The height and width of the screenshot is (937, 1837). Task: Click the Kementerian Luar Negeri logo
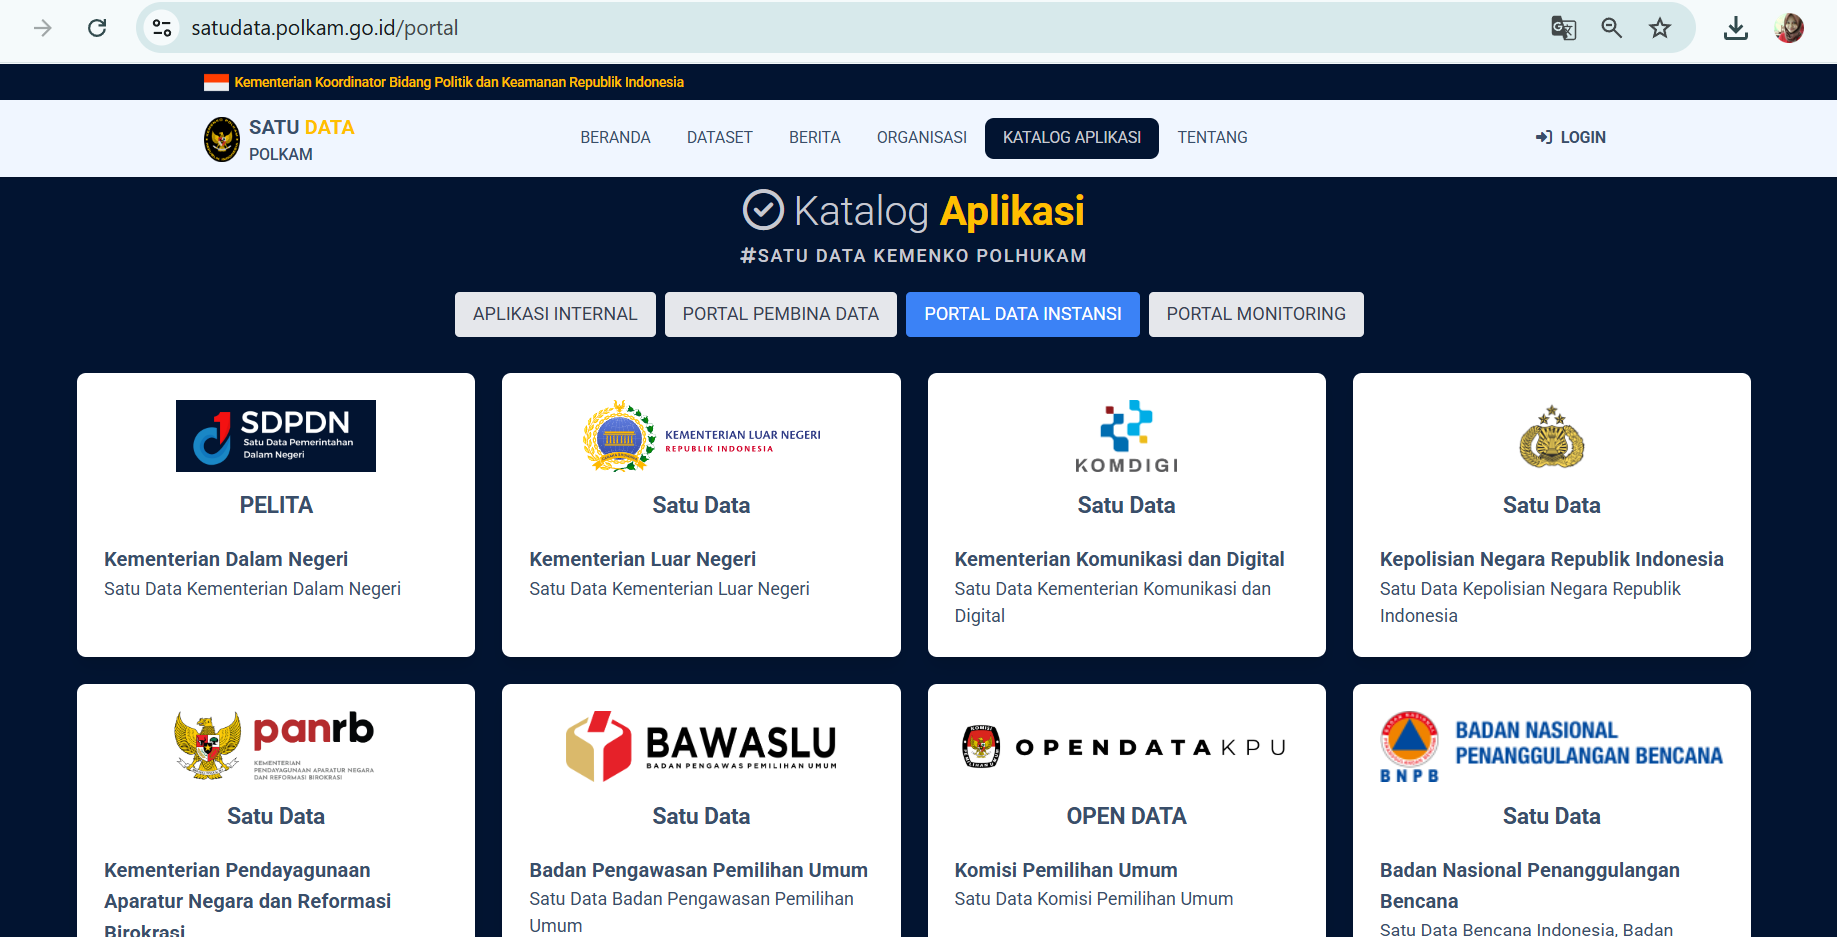[x=702, y=436]
